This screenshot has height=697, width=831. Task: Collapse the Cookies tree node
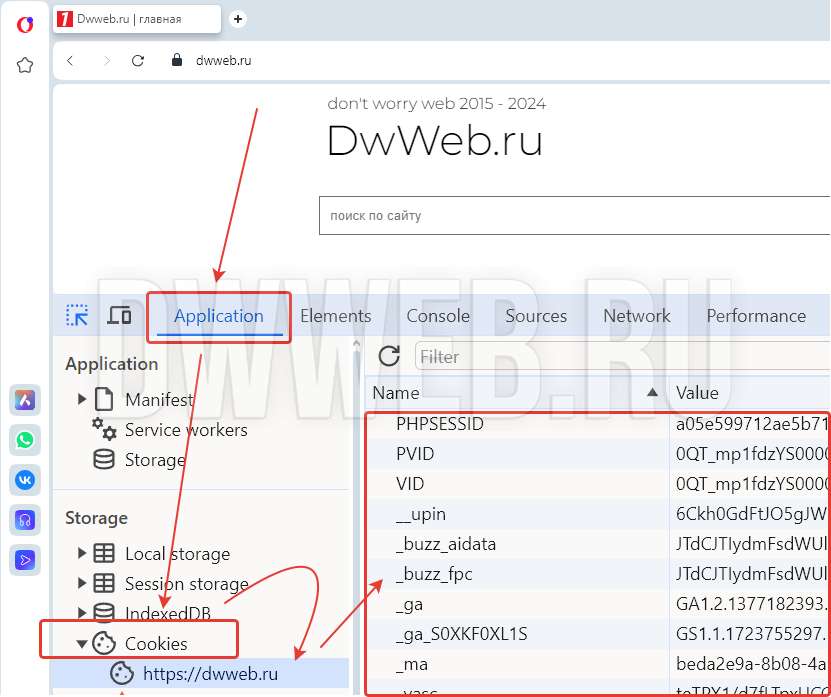tap(82, 644)
